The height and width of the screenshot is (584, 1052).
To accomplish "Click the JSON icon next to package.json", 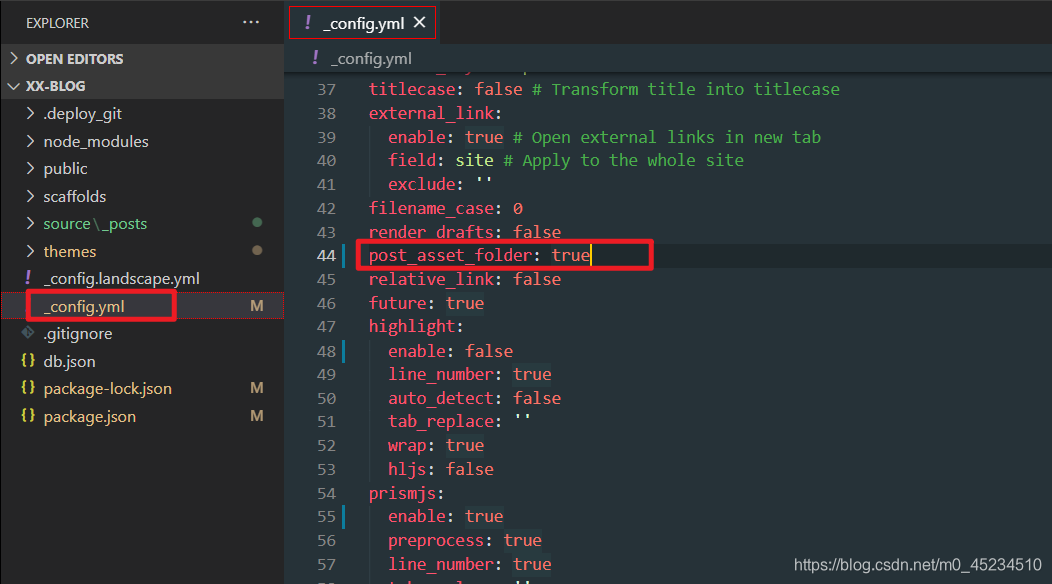I will coord(29,416).
